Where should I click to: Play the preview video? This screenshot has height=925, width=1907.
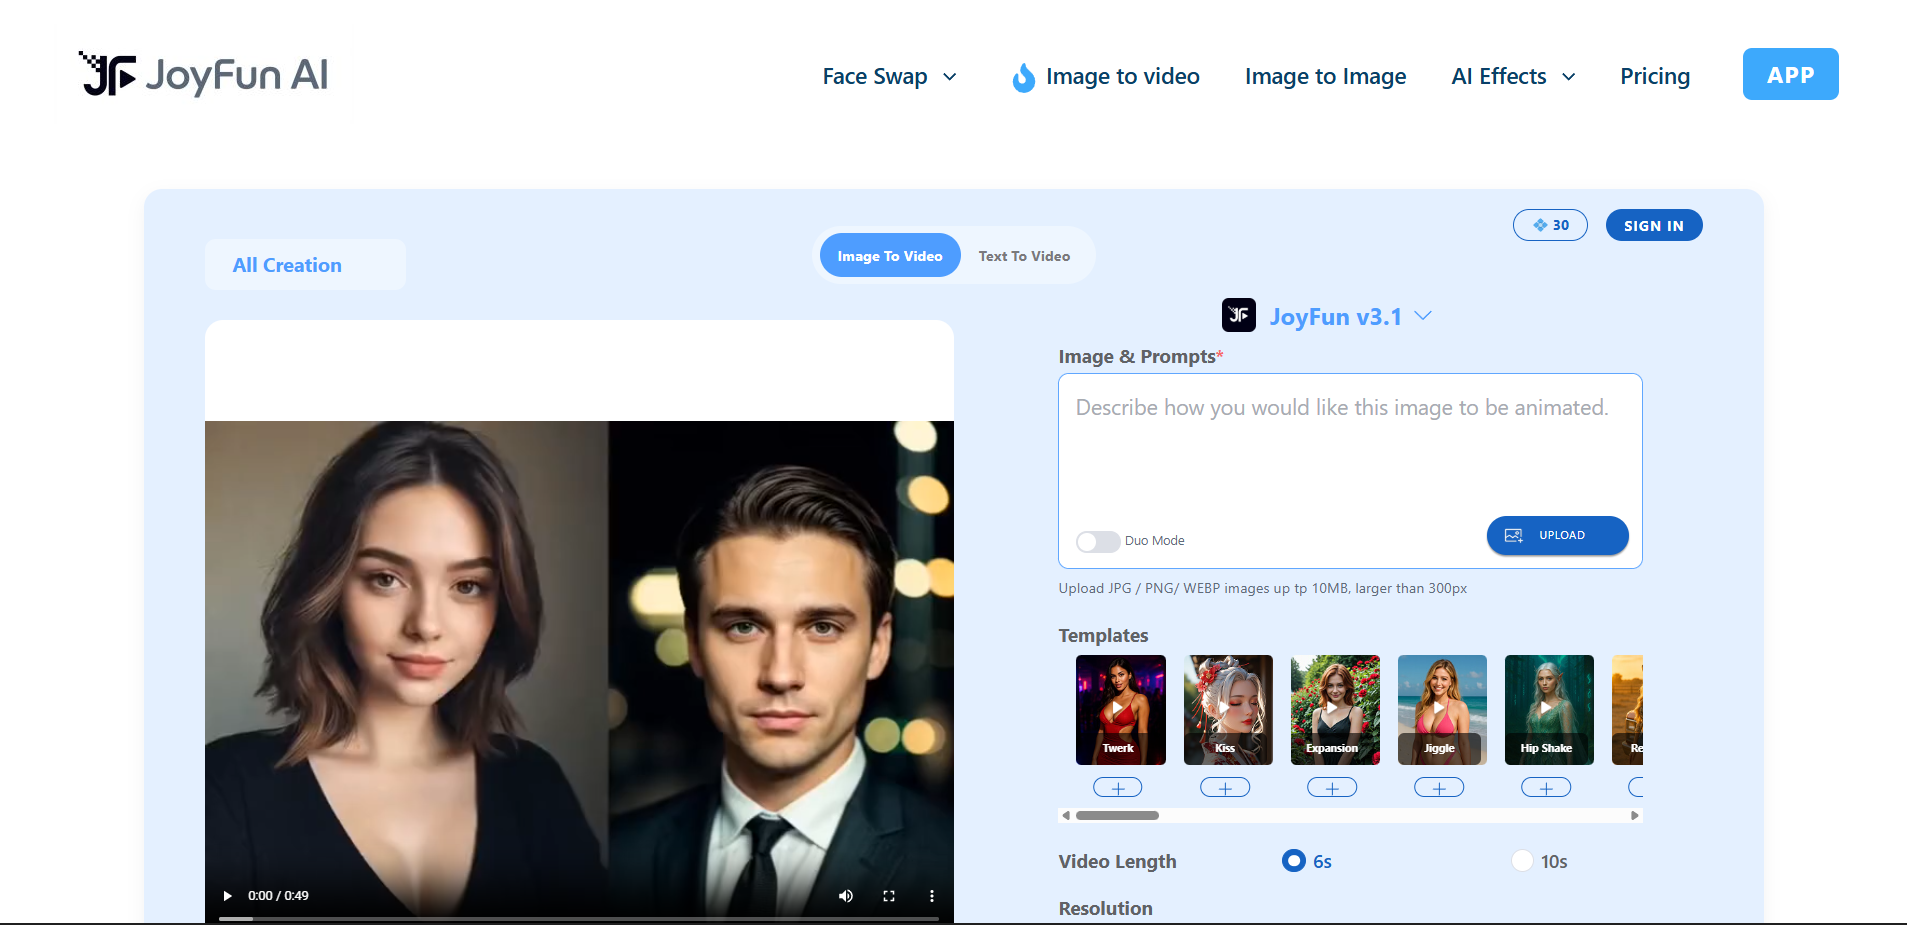click(227, 896)
